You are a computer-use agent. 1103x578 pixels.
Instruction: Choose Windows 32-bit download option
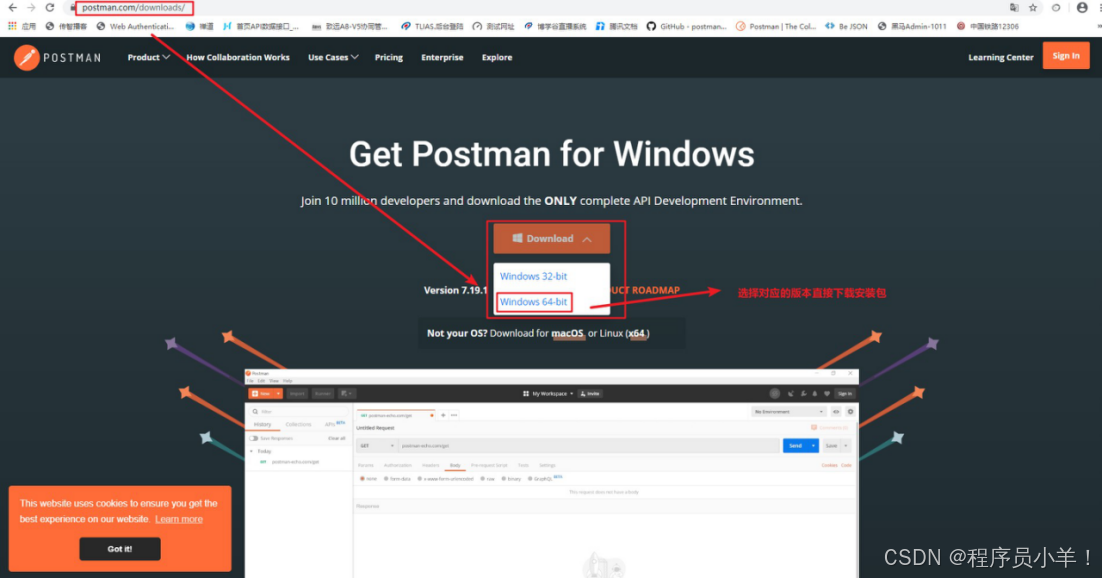[x=533, y=276]
